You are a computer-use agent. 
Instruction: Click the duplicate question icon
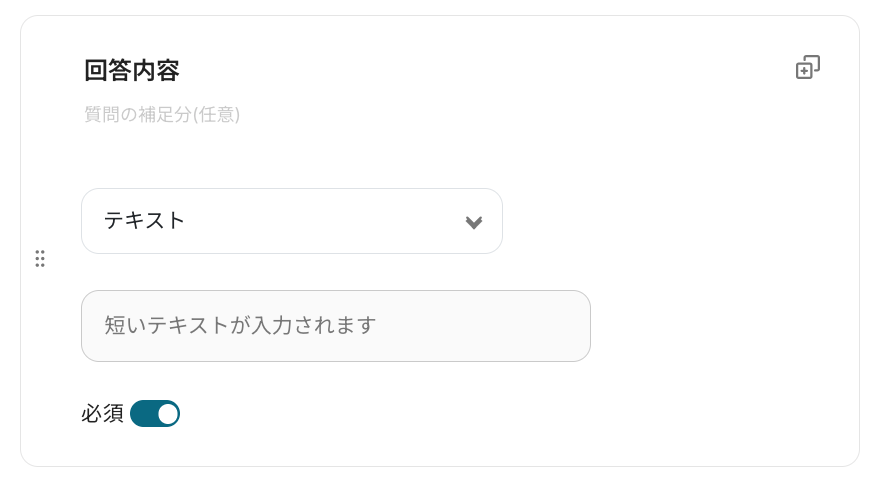pyautogui.click(x=807, y=68)
